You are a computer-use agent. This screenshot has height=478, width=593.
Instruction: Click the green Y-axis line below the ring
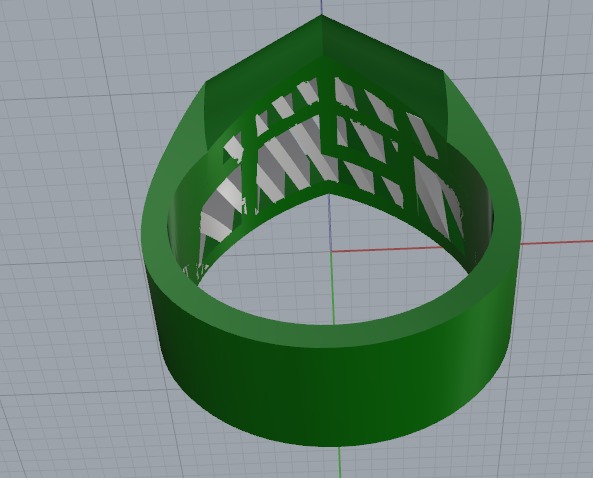click(x=340, y=462)
